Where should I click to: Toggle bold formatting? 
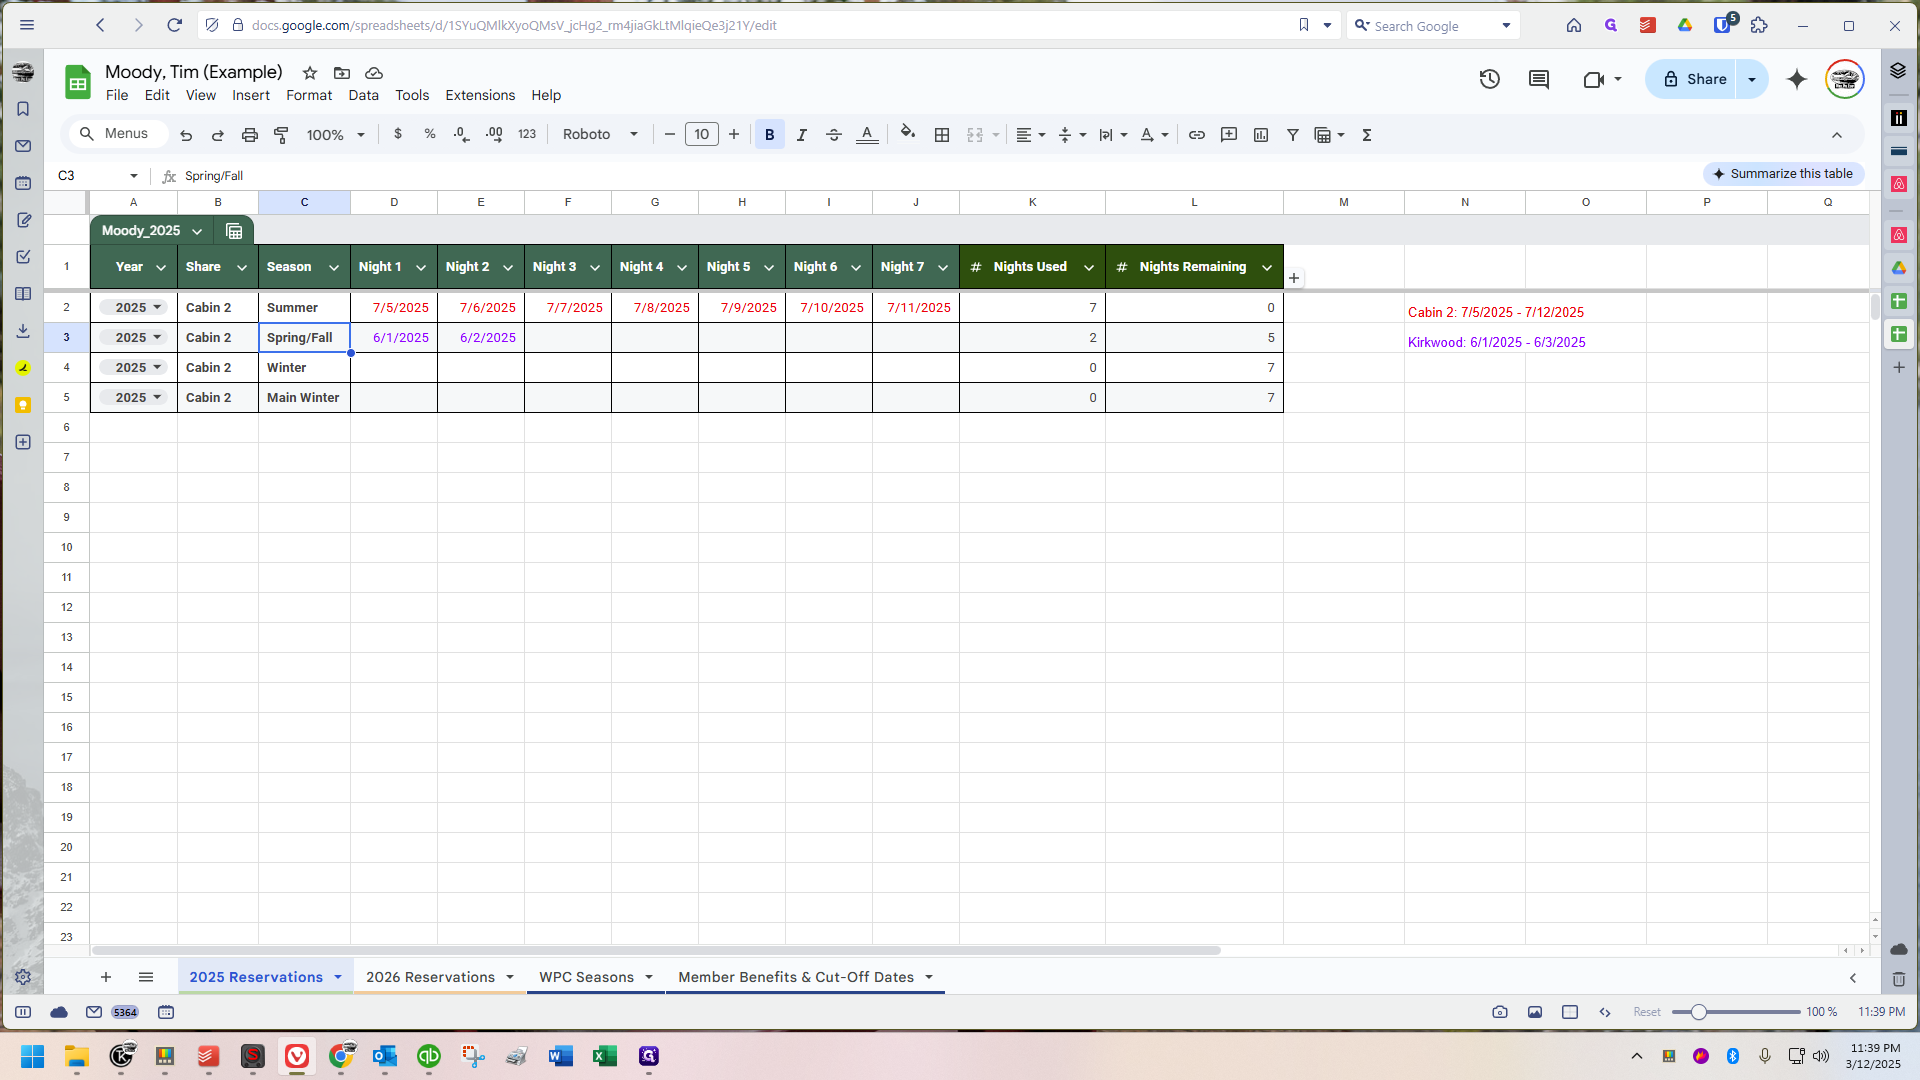(770, 135)
